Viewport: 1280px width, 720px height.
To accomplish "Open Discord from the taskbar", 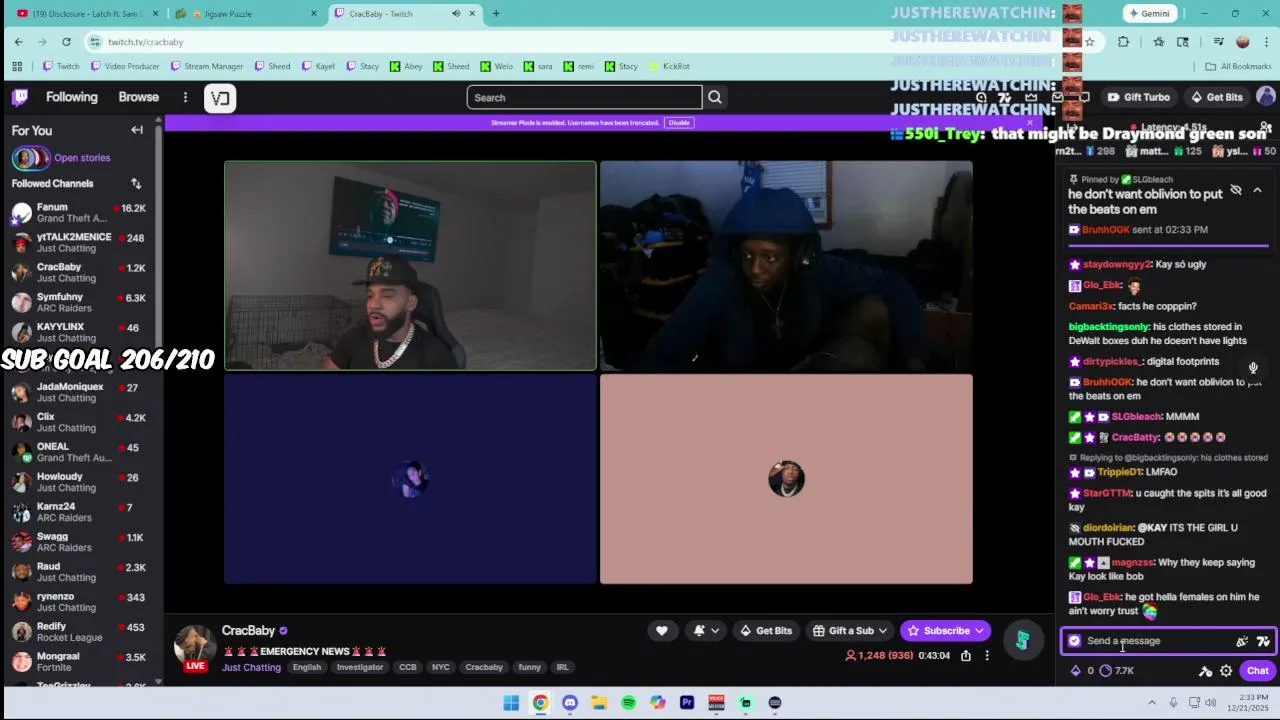I will pos(570,703).
